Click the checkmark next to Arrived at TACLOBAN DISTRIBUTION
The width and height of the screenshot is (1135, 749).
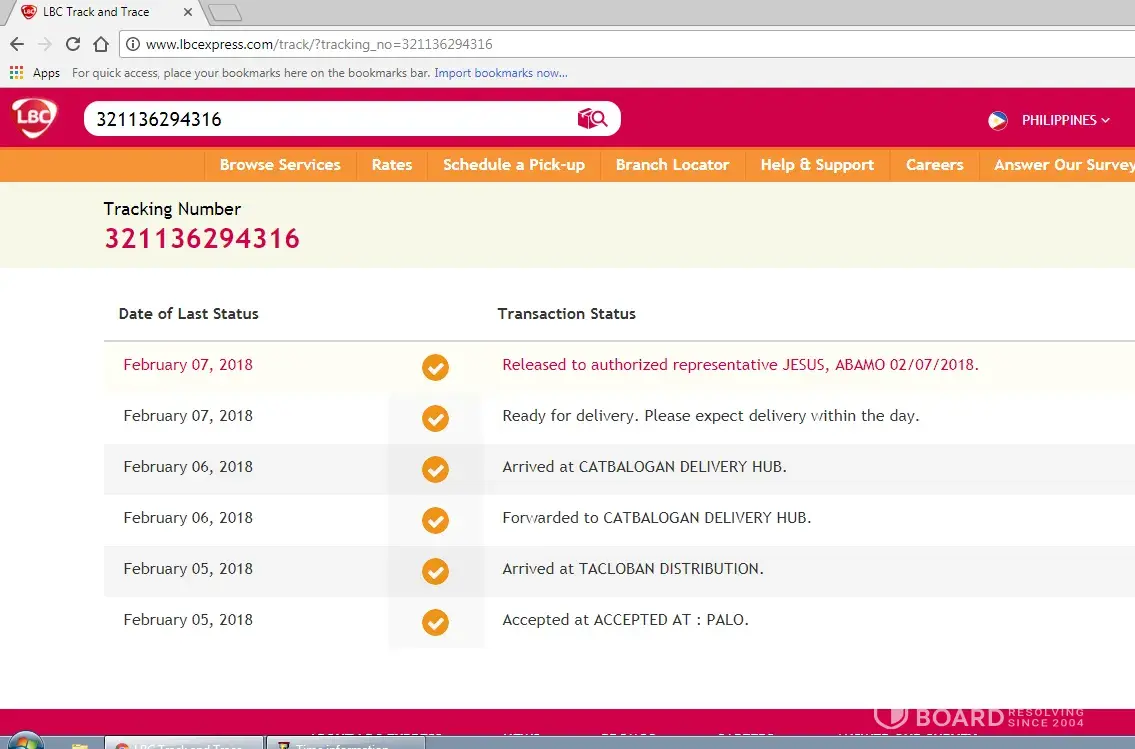coord(435,571)
